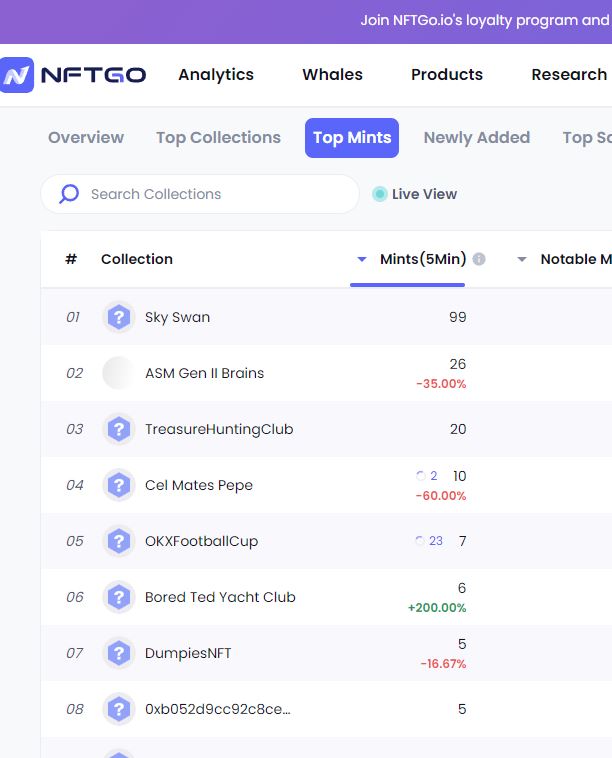Click the -16.67% change value
The width and height of the screenshot is (612, 758).
pos(443,664)
